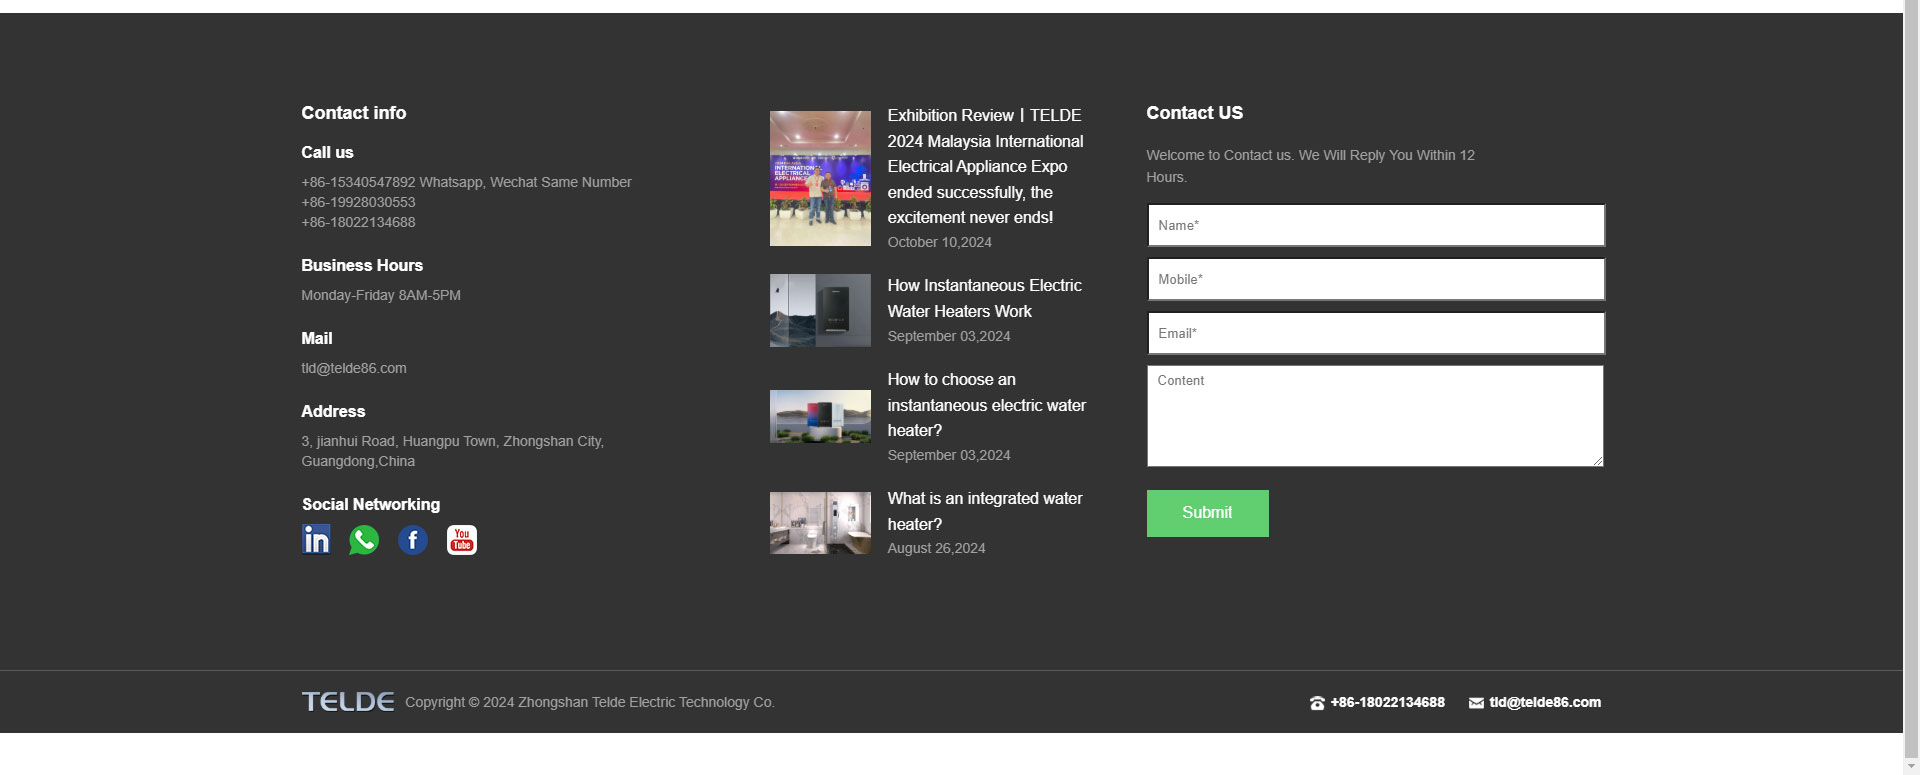Open the Malaysia Expo exhibition review article

(984, 166)
